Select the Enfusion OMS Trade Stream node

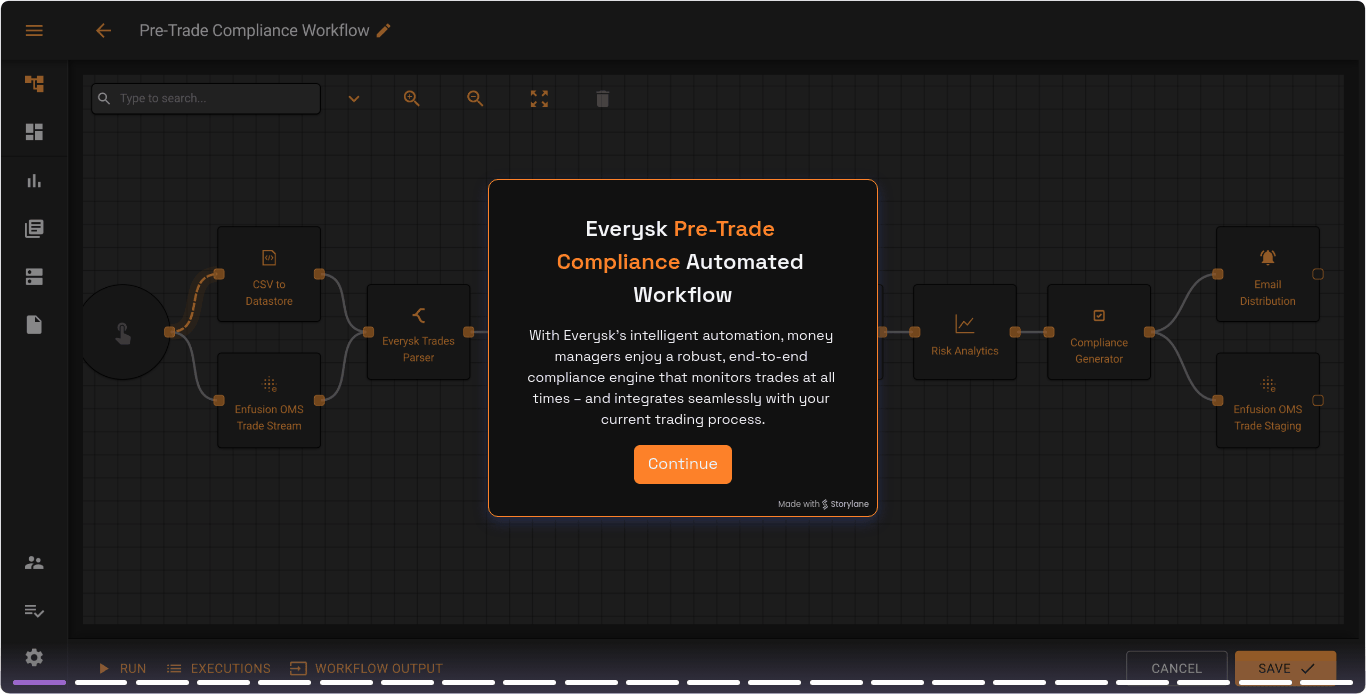pos(269,400)
